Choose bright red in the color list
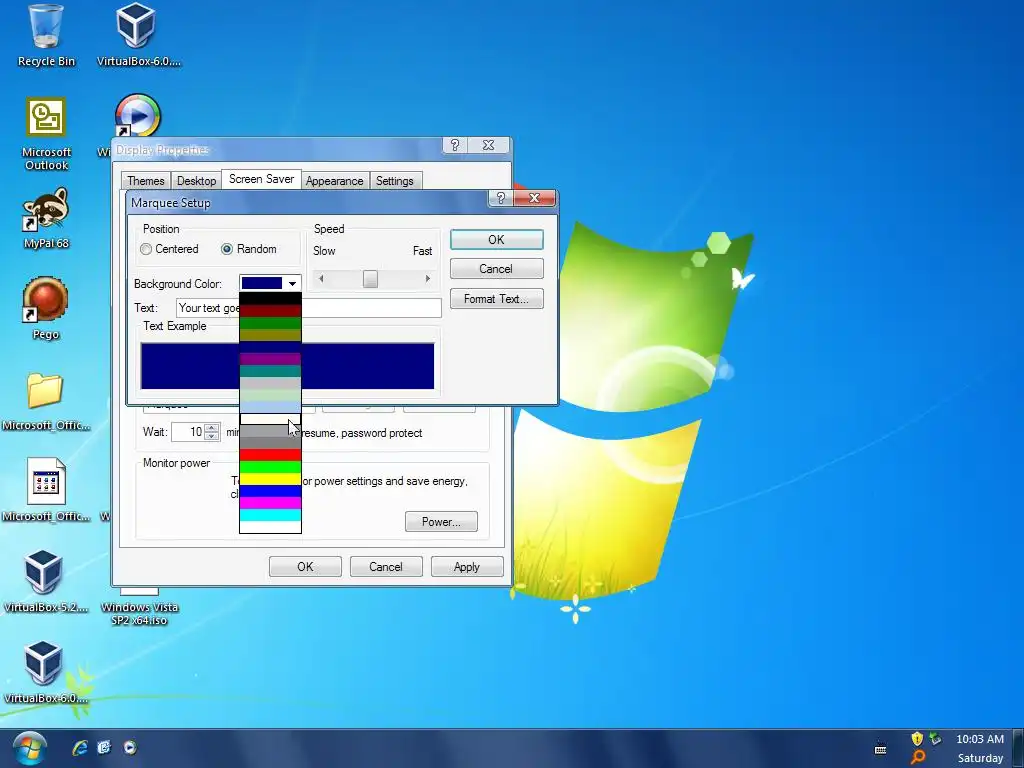 (270, 455)
